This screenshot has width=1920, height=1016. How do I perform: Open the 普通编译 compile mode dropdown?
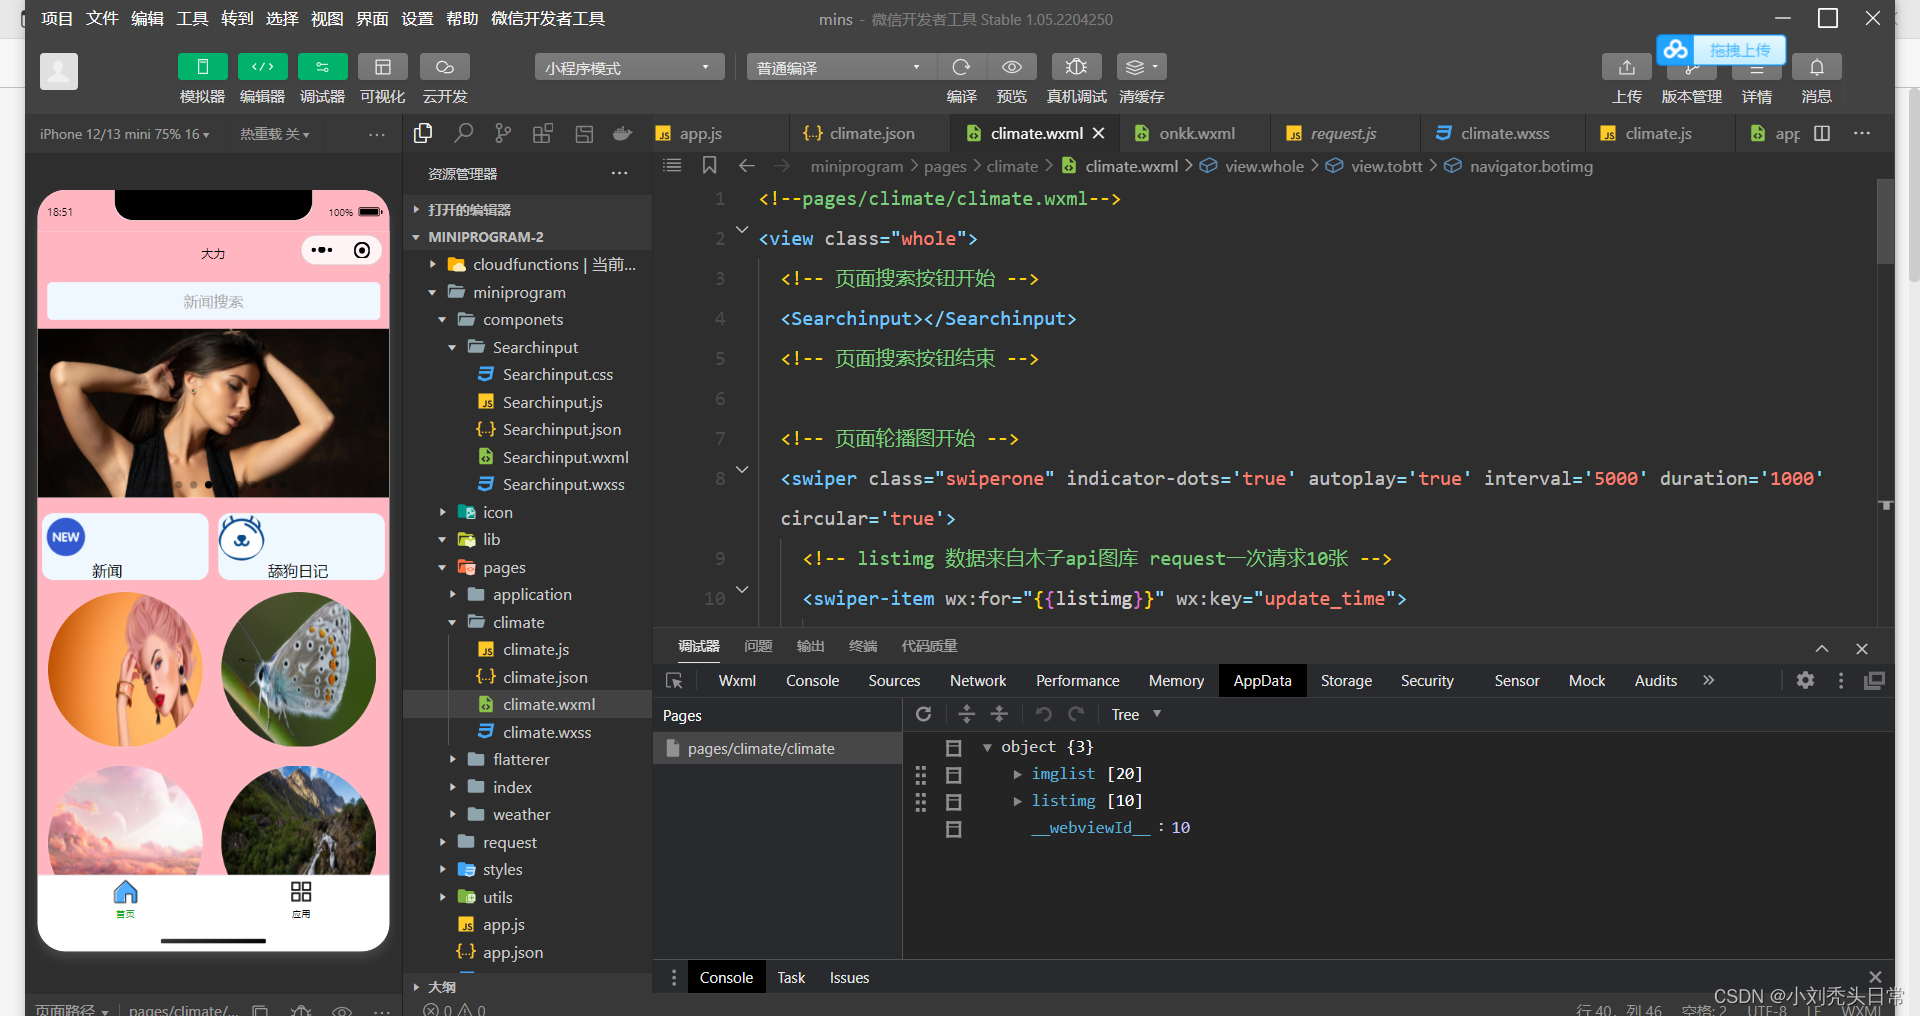(x=840, y=67)
